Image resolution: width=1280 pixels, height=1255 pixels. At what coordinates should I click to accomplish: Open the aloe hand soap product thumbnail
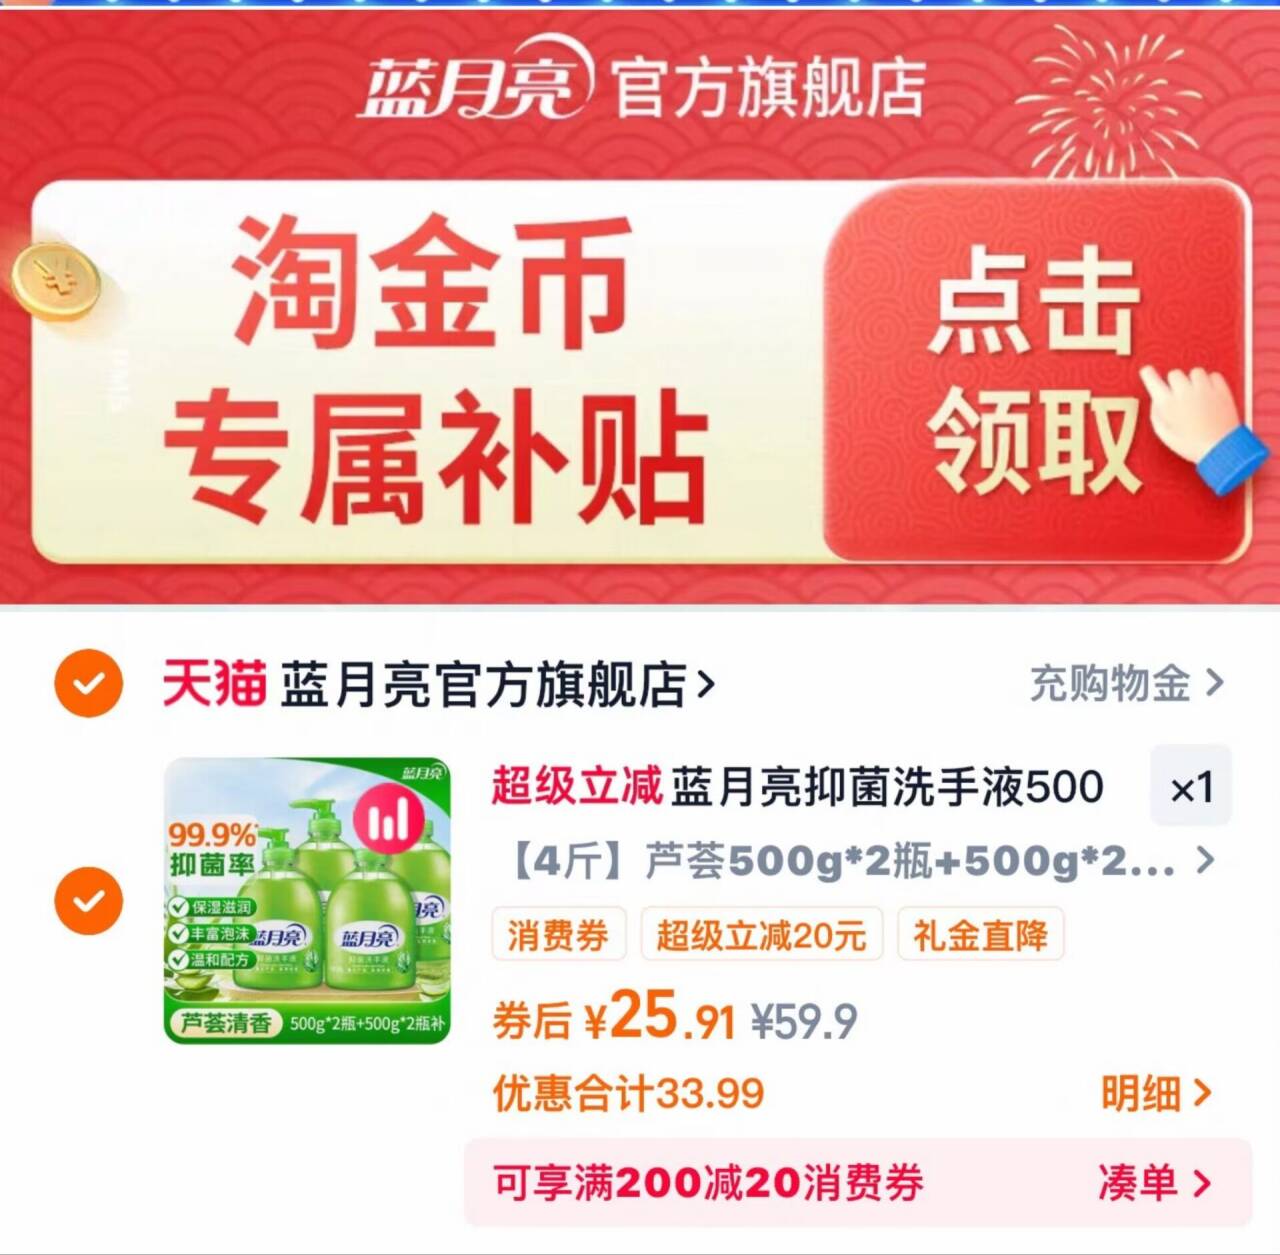(308, 900)
